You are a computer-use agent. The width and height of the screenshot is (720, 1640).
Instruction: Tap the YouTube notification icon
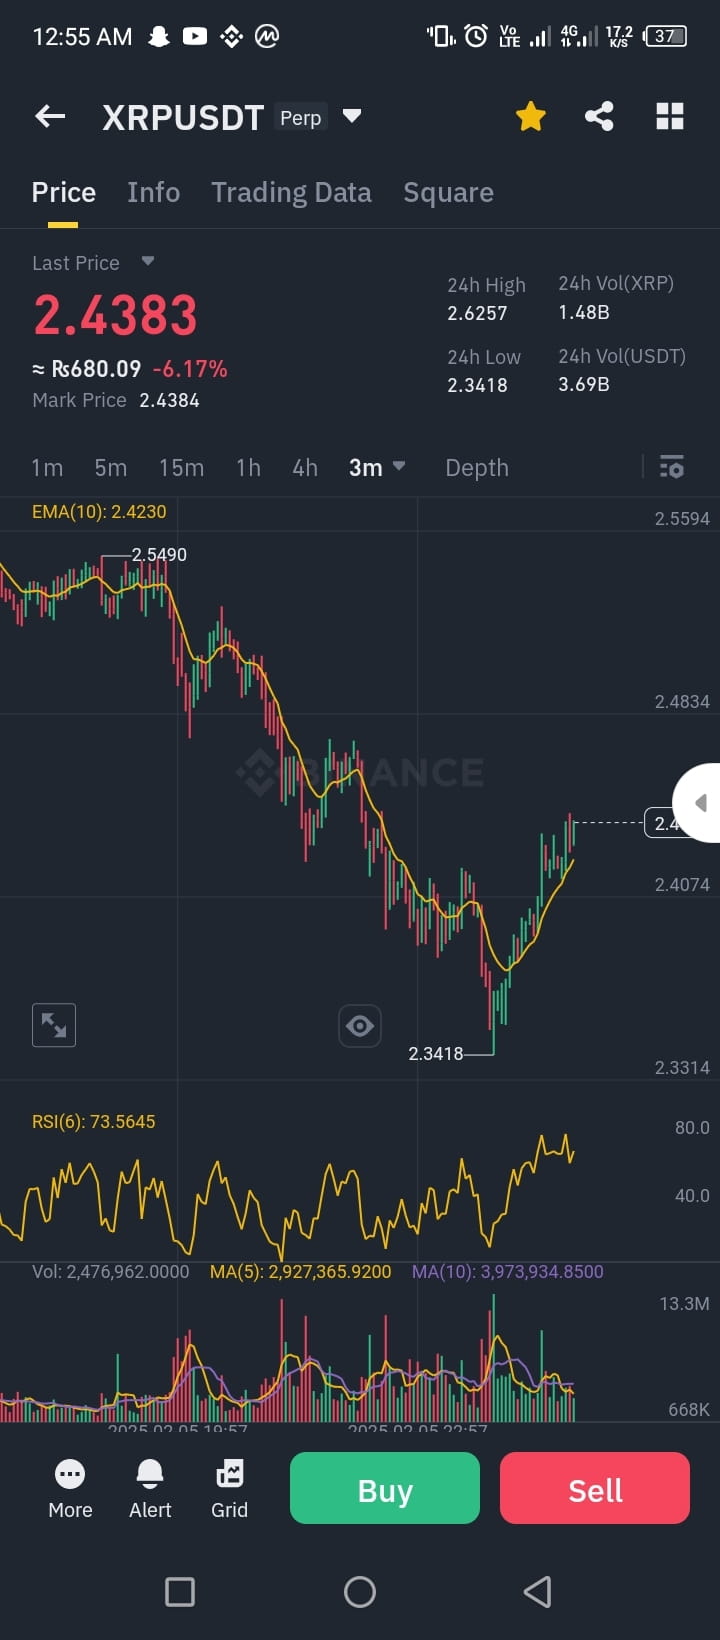pos(195,36)
